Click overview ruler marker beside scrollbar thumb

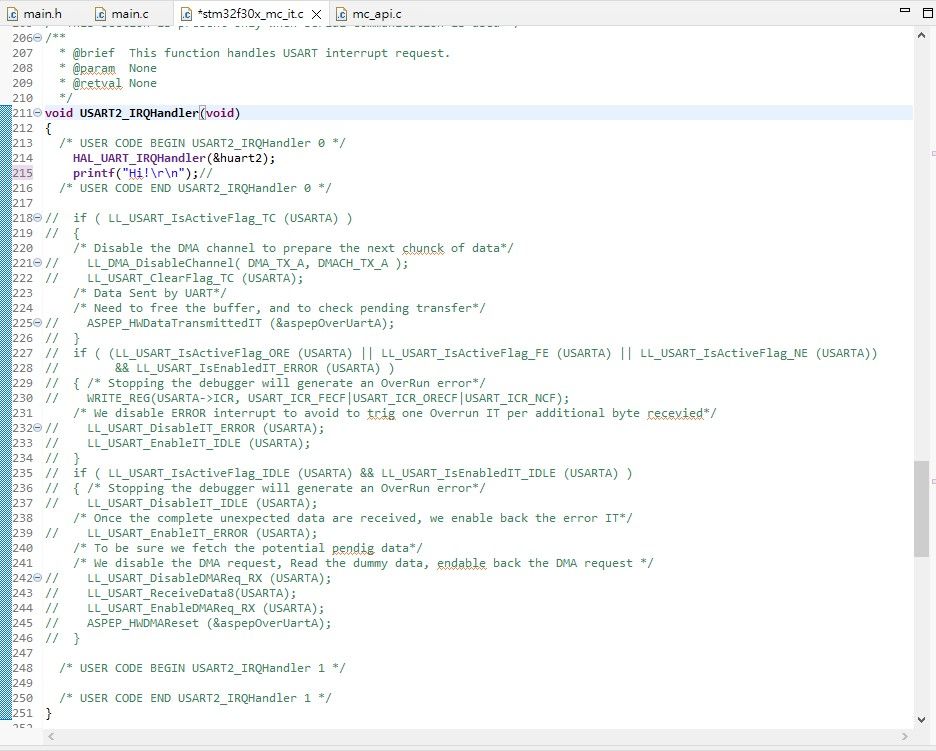click(933, 481)
